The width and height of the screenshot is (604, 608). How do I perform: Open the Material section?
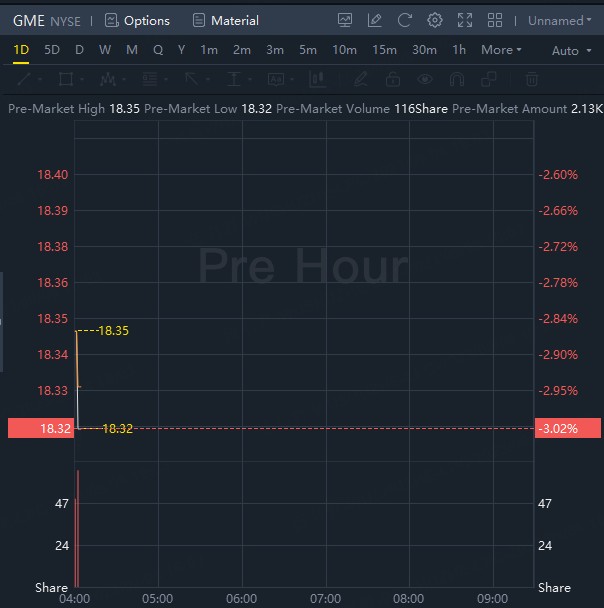point(225,20)
